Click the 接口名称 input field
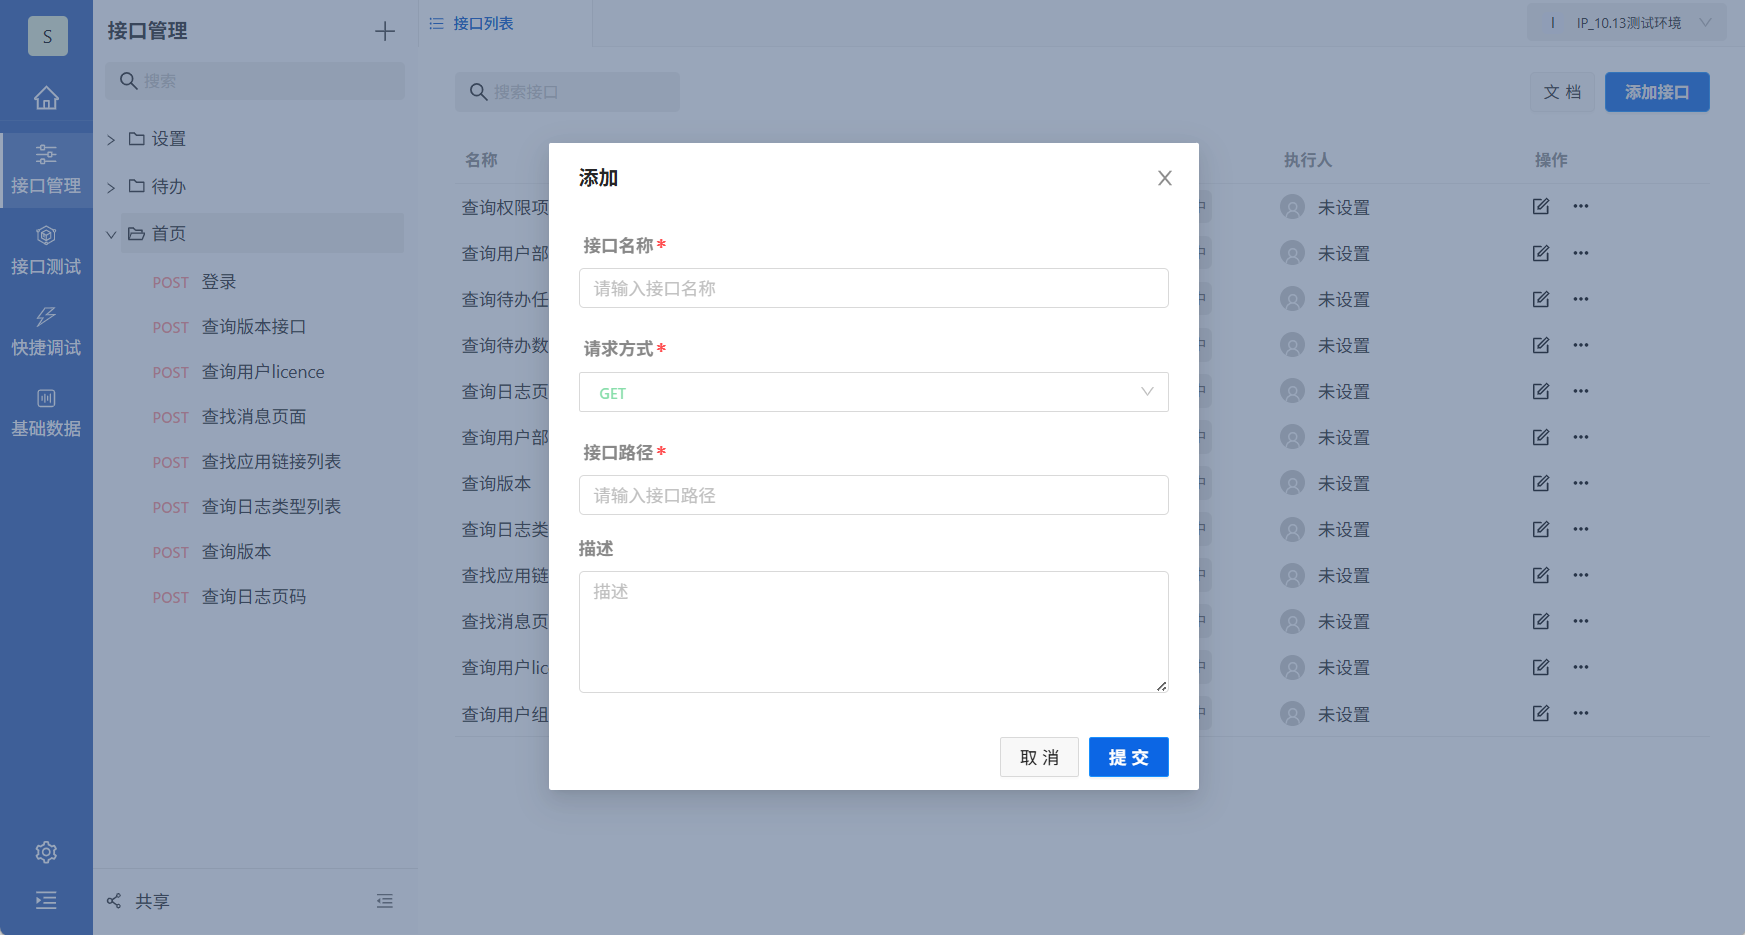The height and width of the screenshot is (935, 1745). (873, 288)
